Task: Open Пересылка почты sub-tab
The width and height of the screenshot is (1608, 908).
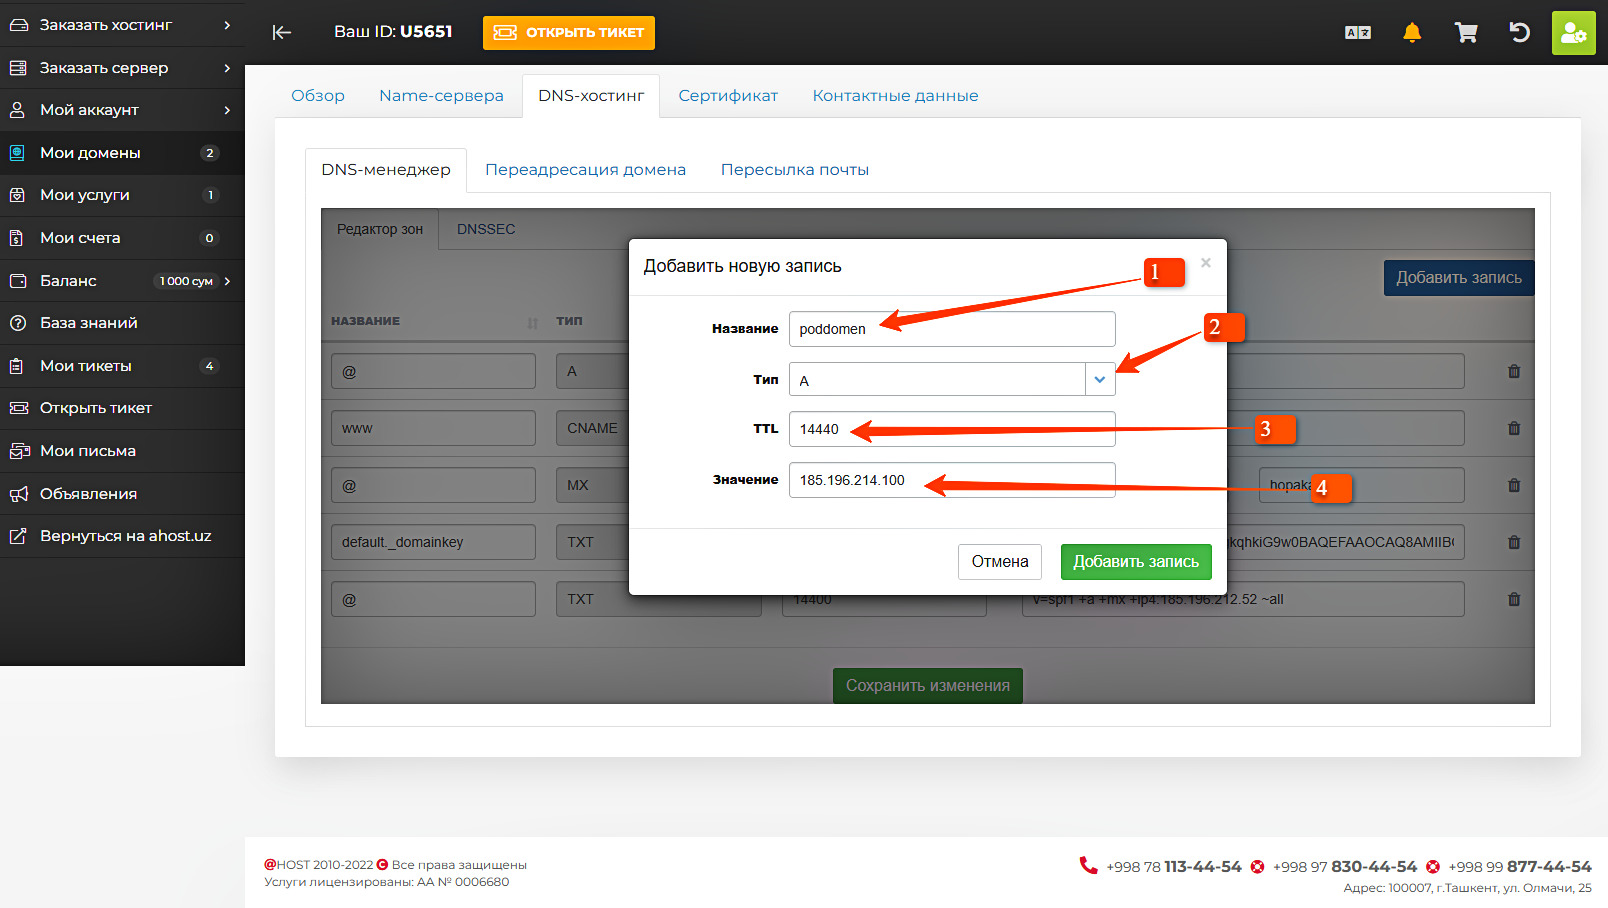Action: click(x=795, y=170)
